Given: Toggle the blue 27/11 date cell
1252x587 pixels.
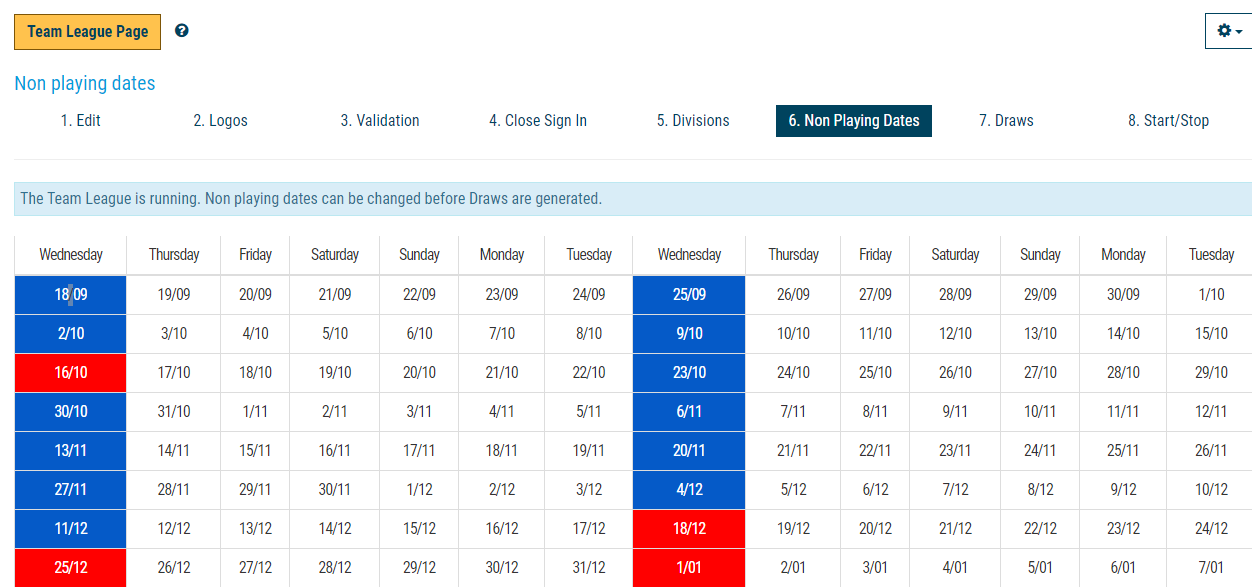Looking at the screenshot, I should [x=70, y=490].
